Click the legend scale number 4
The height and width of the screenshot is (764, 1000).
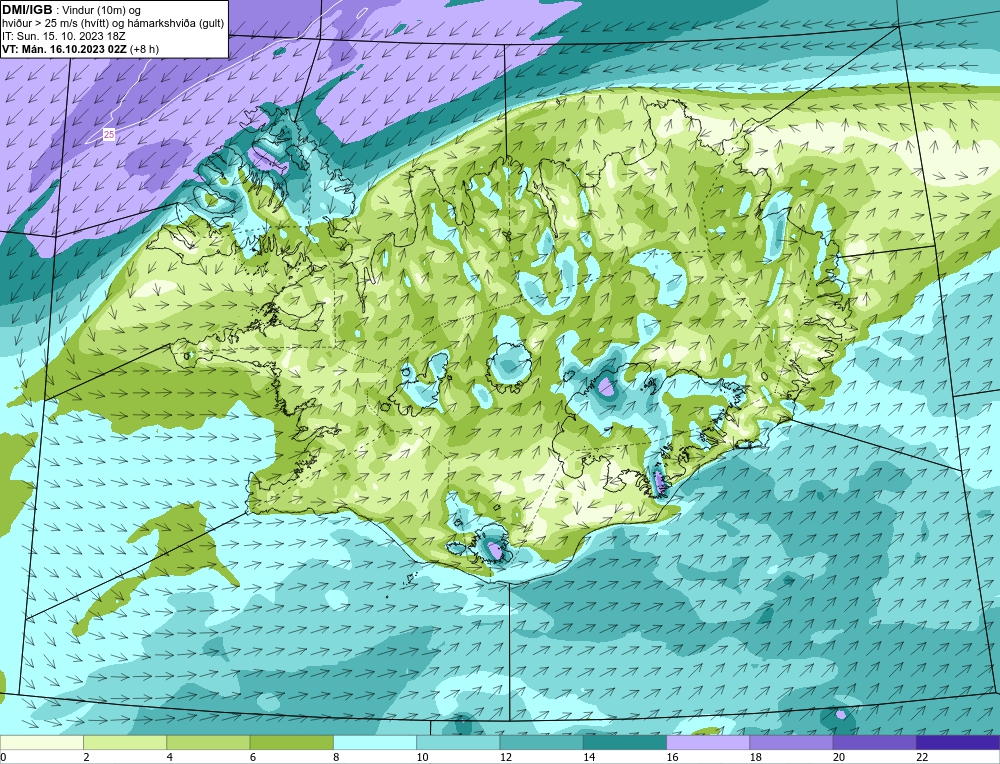pos(170,757)
